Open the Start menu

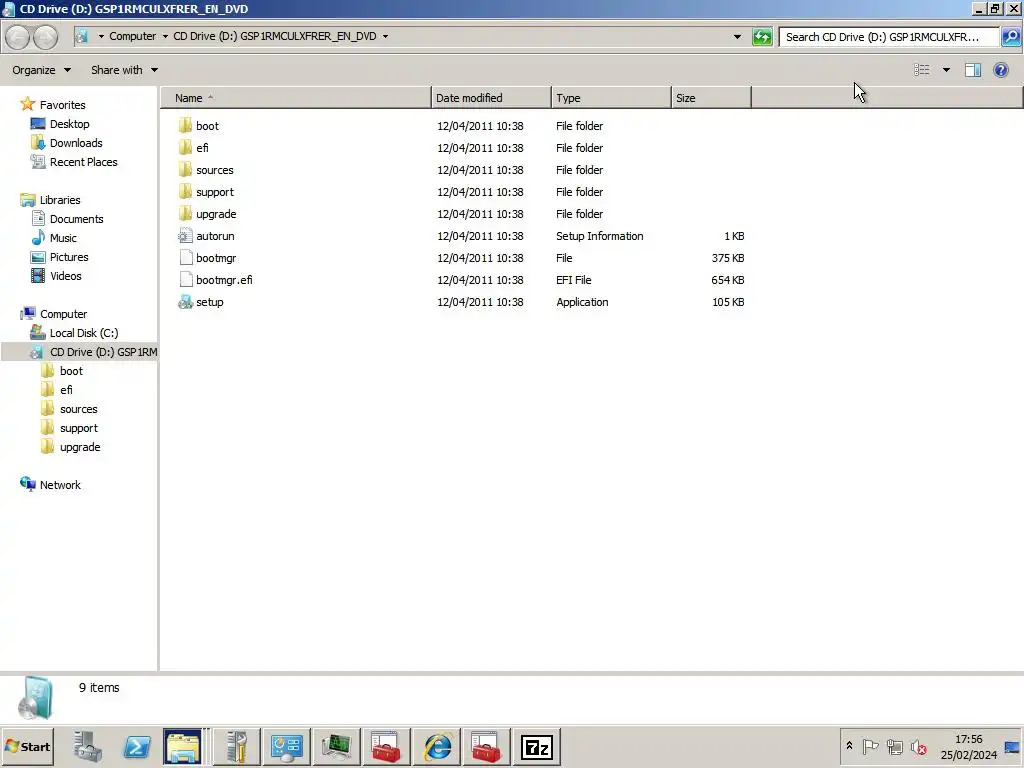pos(28,746)
